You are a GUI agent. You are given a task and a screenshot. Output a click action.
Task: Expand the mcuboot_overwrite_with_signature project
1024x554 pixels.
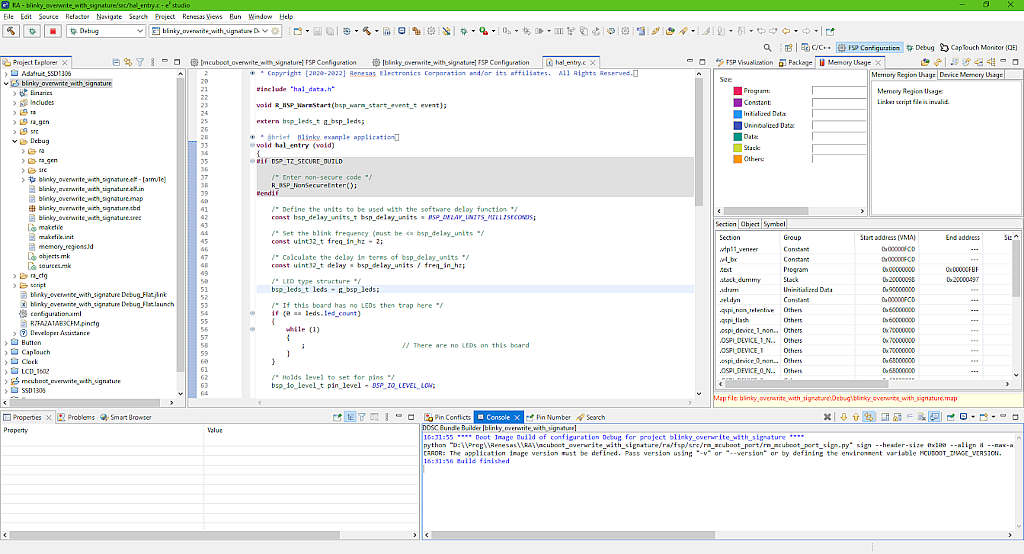click(5, 381)
